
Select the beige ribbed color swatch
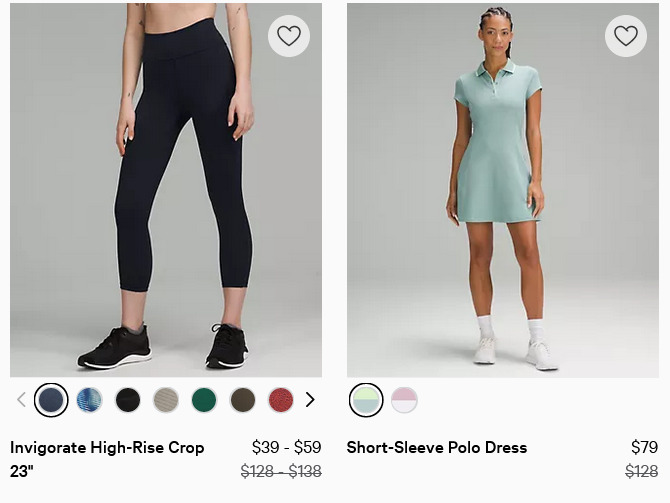(166, 400)
